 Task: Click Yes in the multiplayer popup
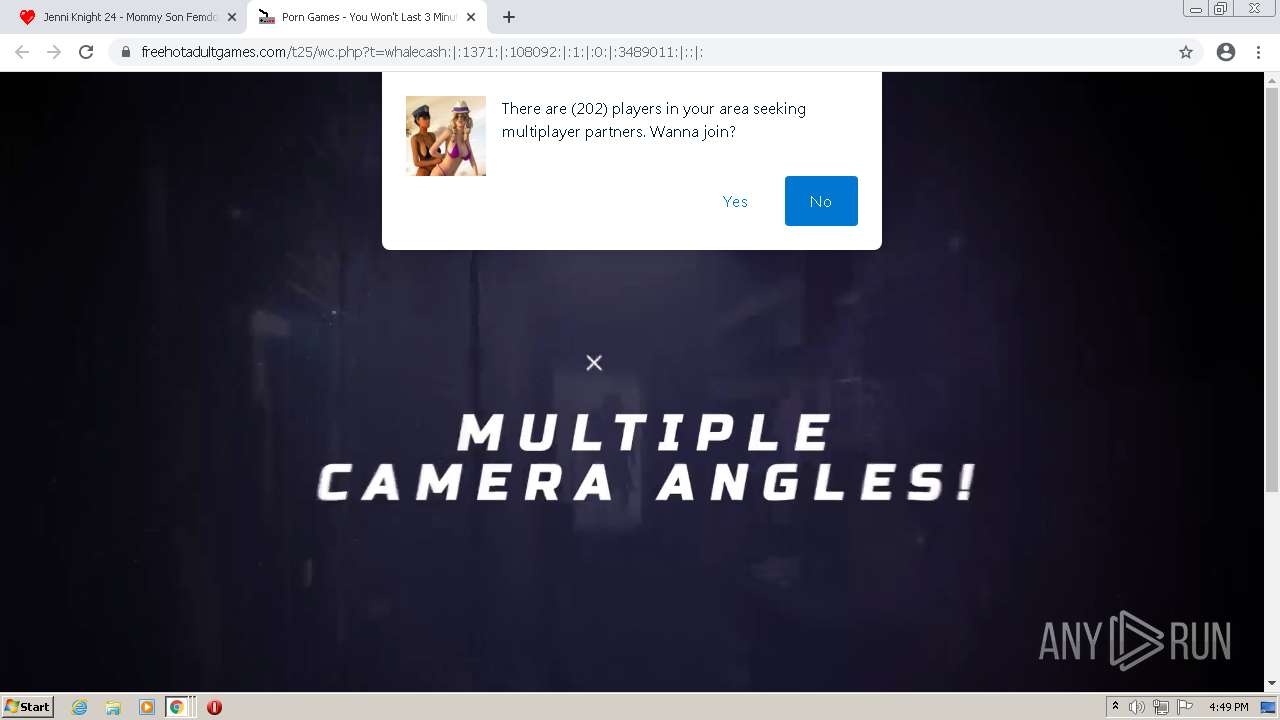pos(735,201)
